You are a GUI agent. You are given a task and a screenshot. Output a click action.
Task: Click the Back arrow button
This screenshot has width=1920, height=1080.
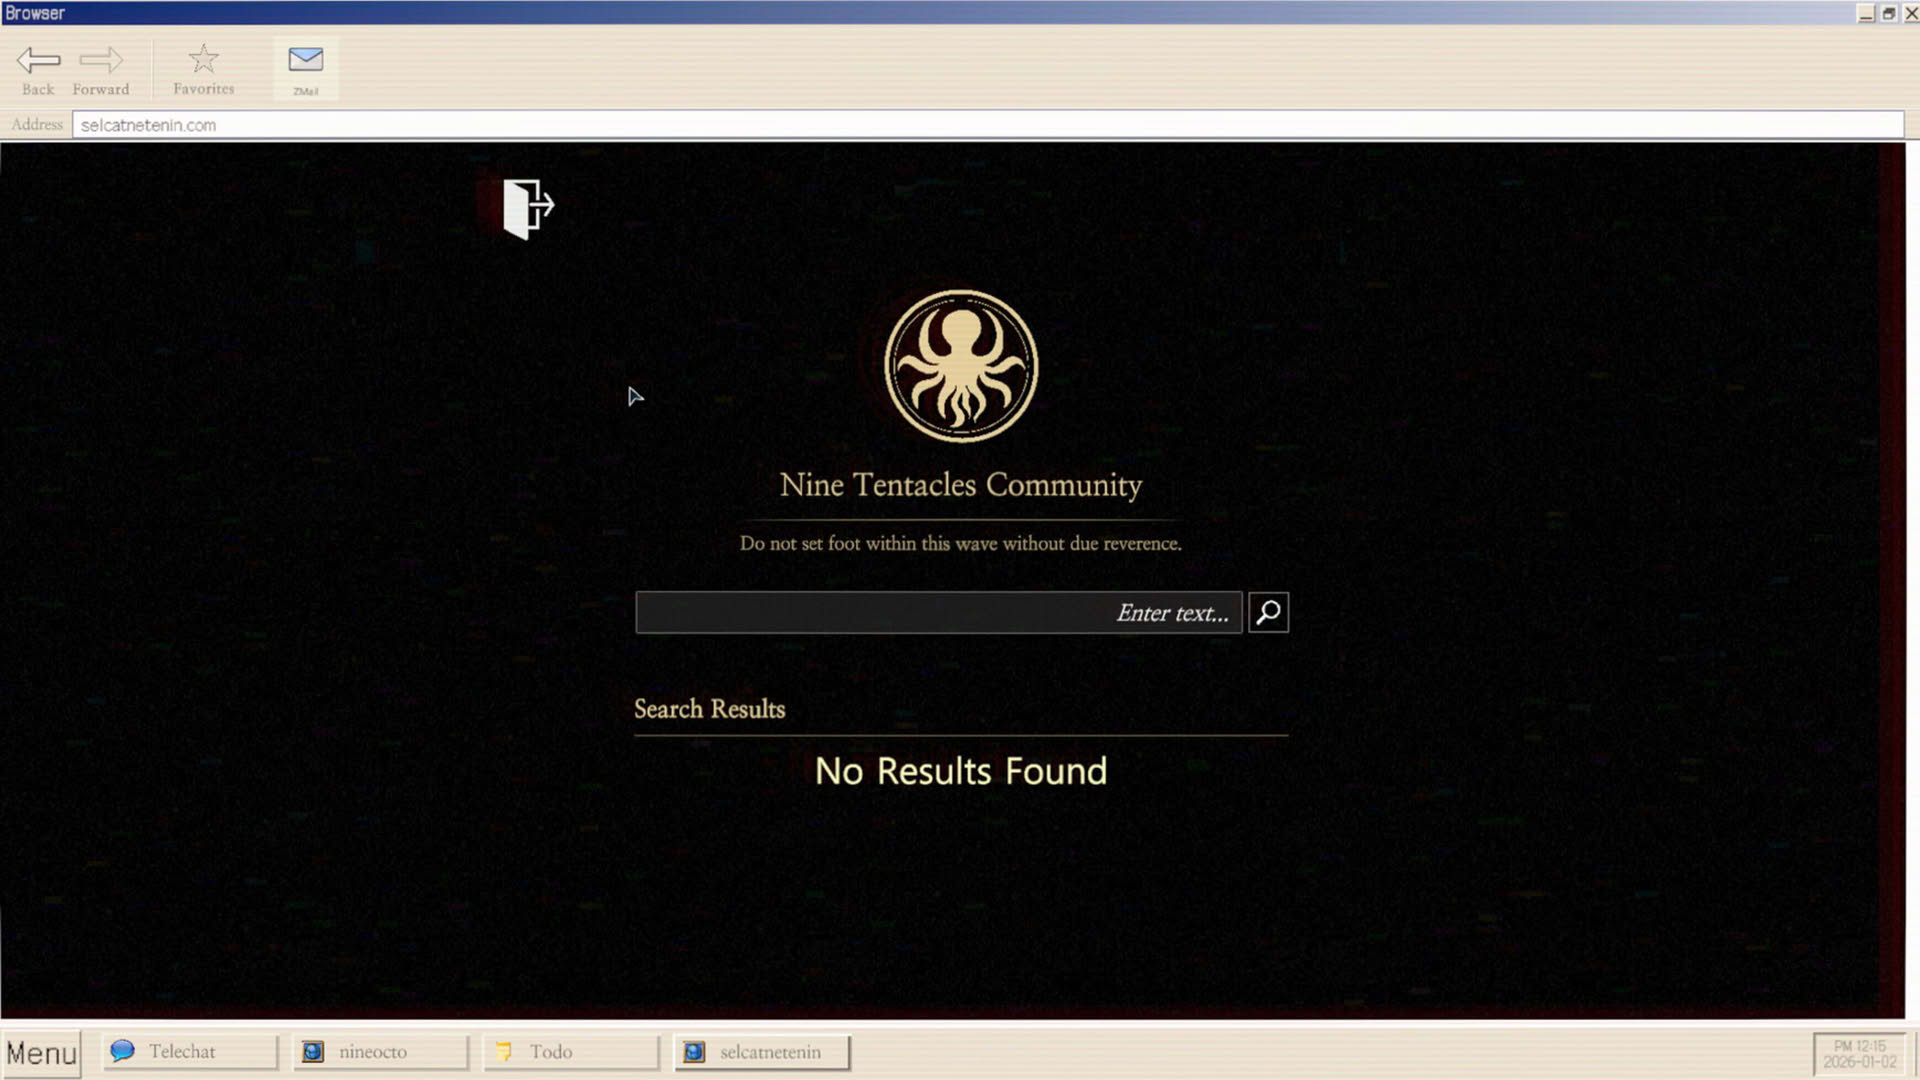[38, 70]
